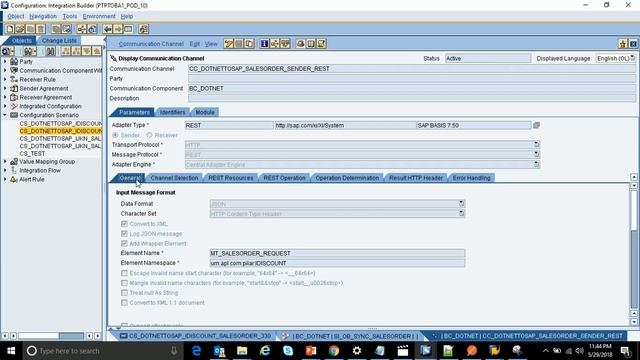Click the Adapter Type value help icon
Screen dimensions: 640x360
point(536,125)
